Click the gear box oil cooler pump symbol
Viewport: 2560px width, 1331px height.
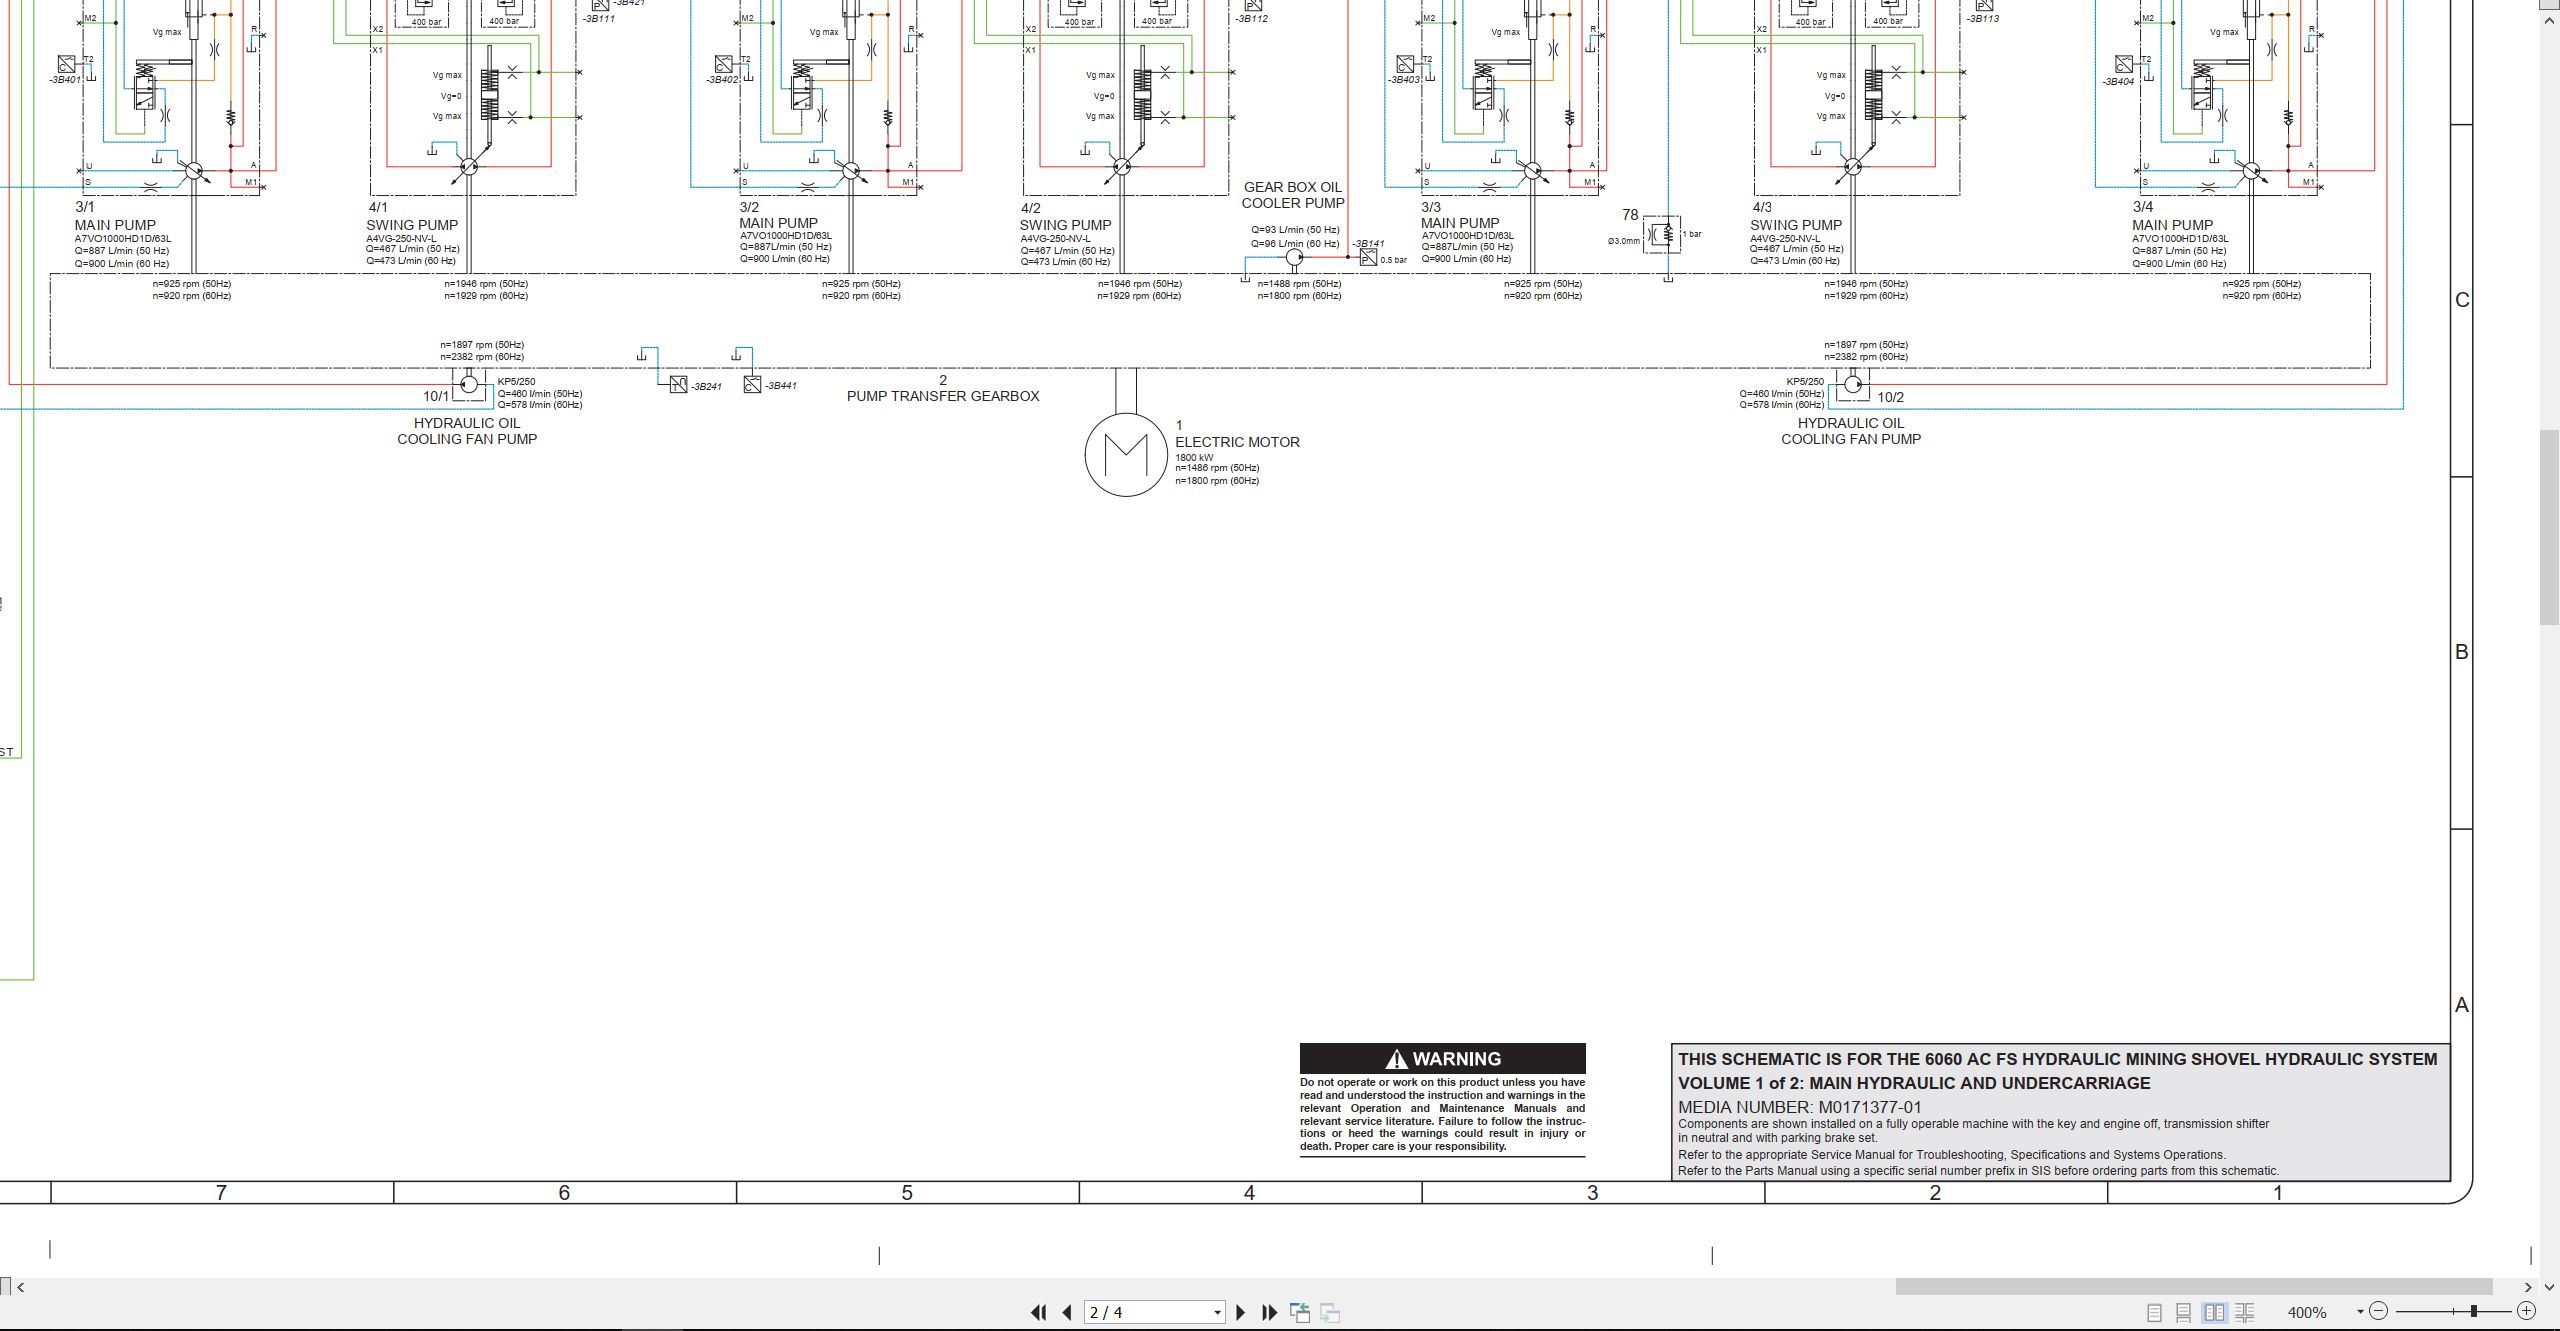[x=1294, y=257]
